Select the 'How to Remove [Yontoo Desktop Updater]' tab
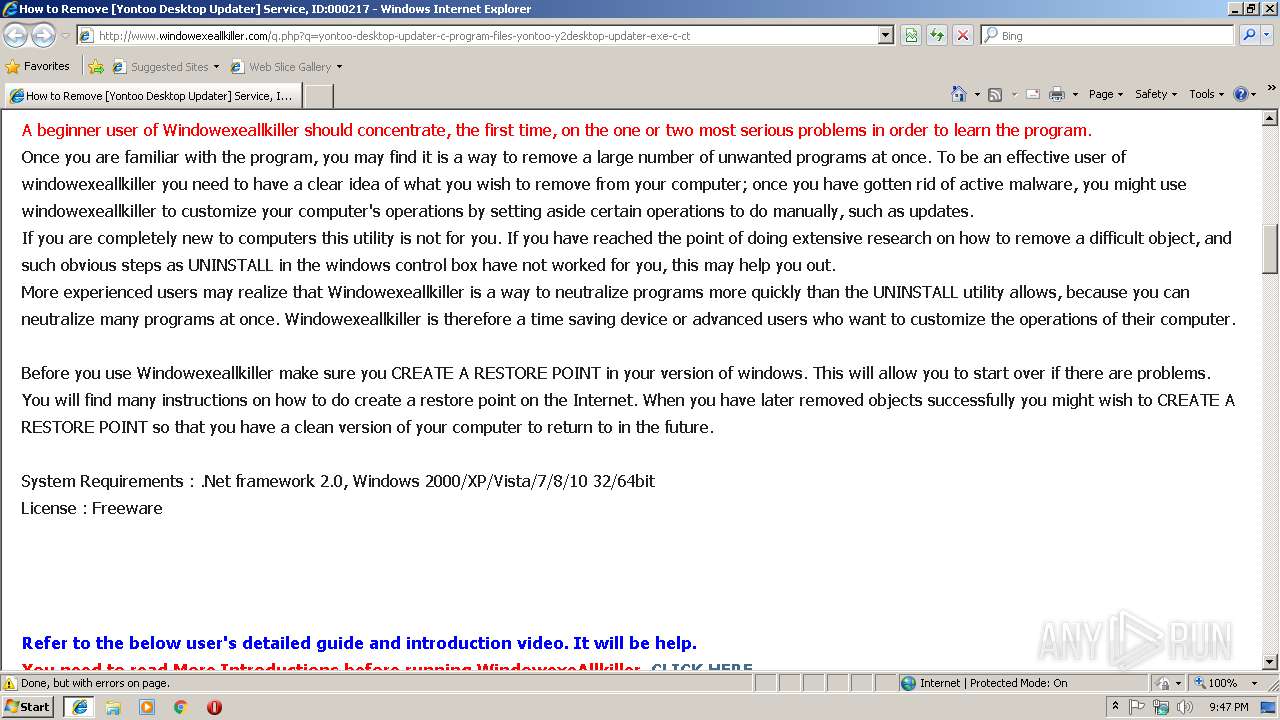 click(x=152, y=96)
